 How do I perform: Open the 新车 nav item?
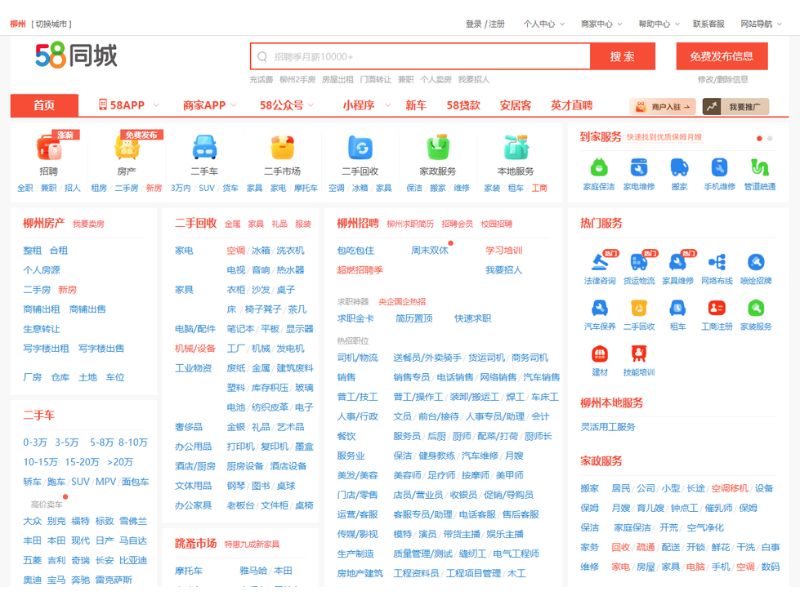click(x=416, y=105)
